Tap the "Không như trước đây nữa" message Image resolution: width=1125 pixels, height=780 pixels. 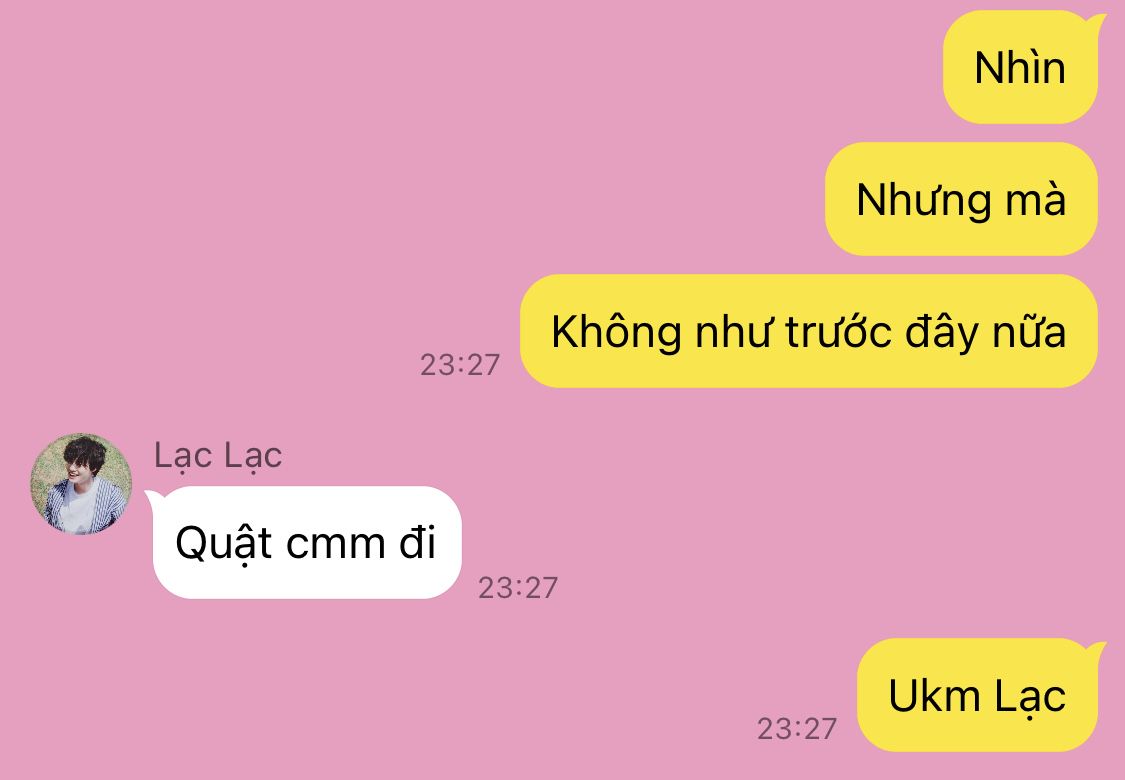(809, 332)
